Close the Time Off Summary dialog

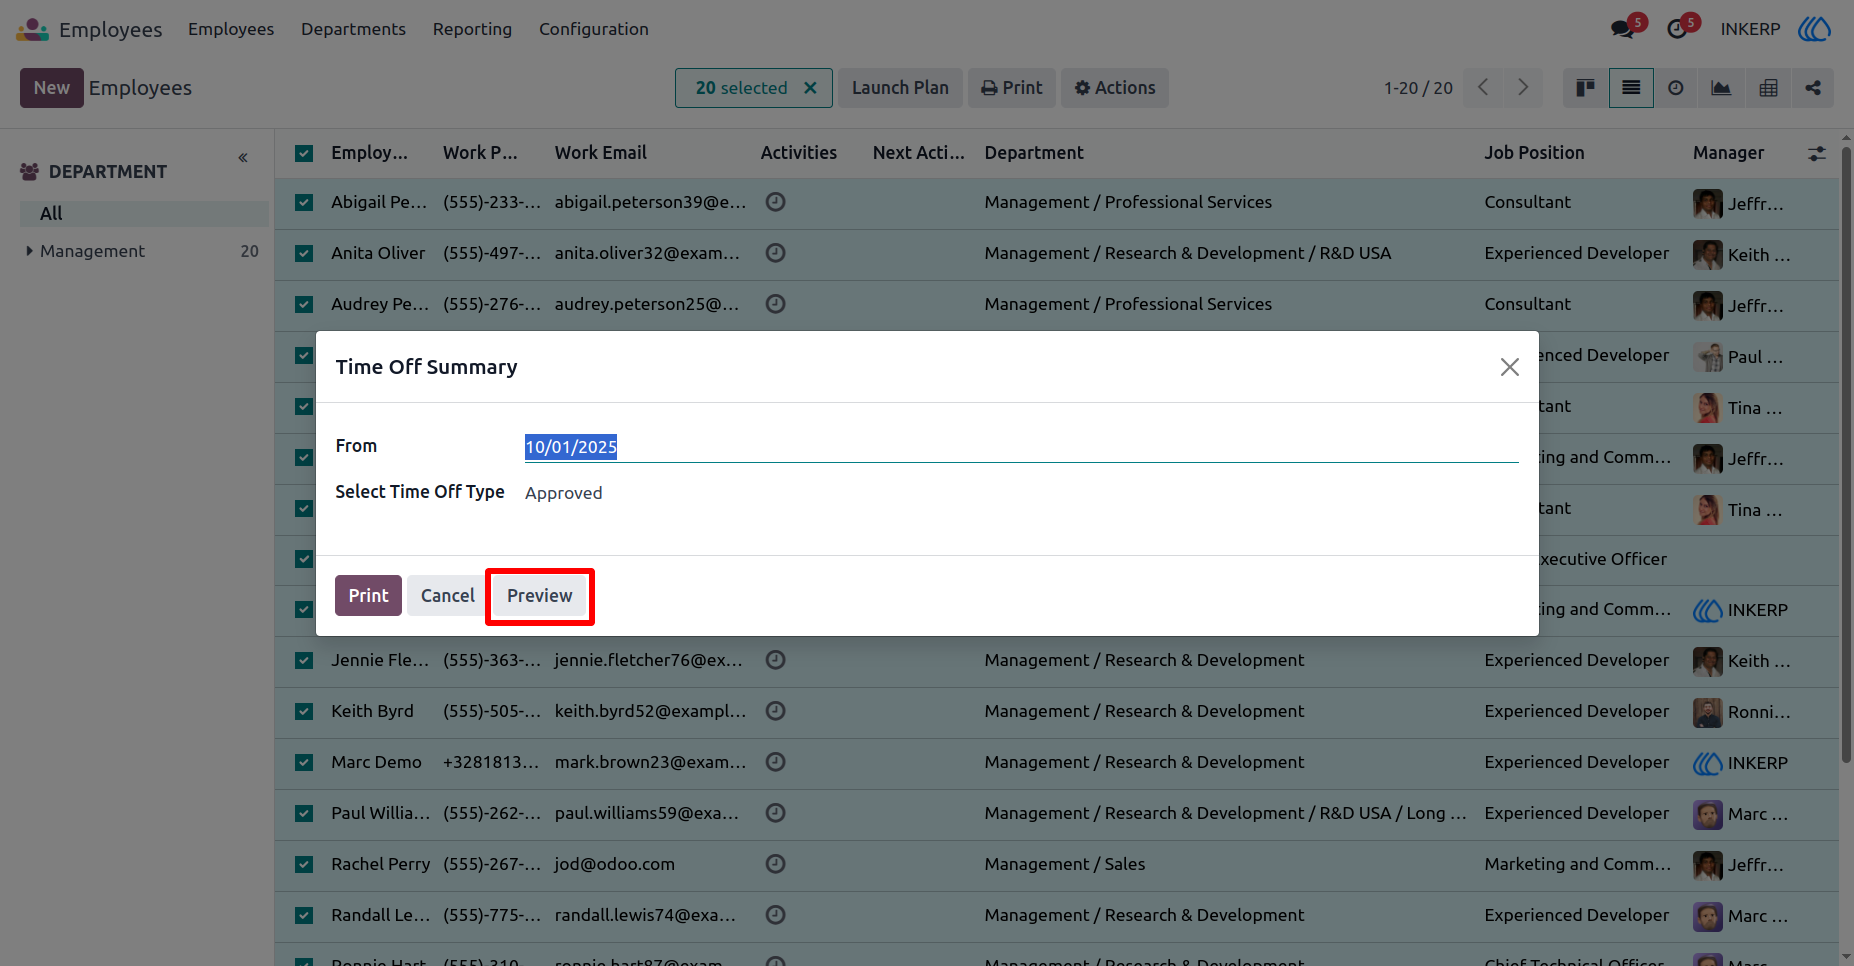tap(1510, 367)
